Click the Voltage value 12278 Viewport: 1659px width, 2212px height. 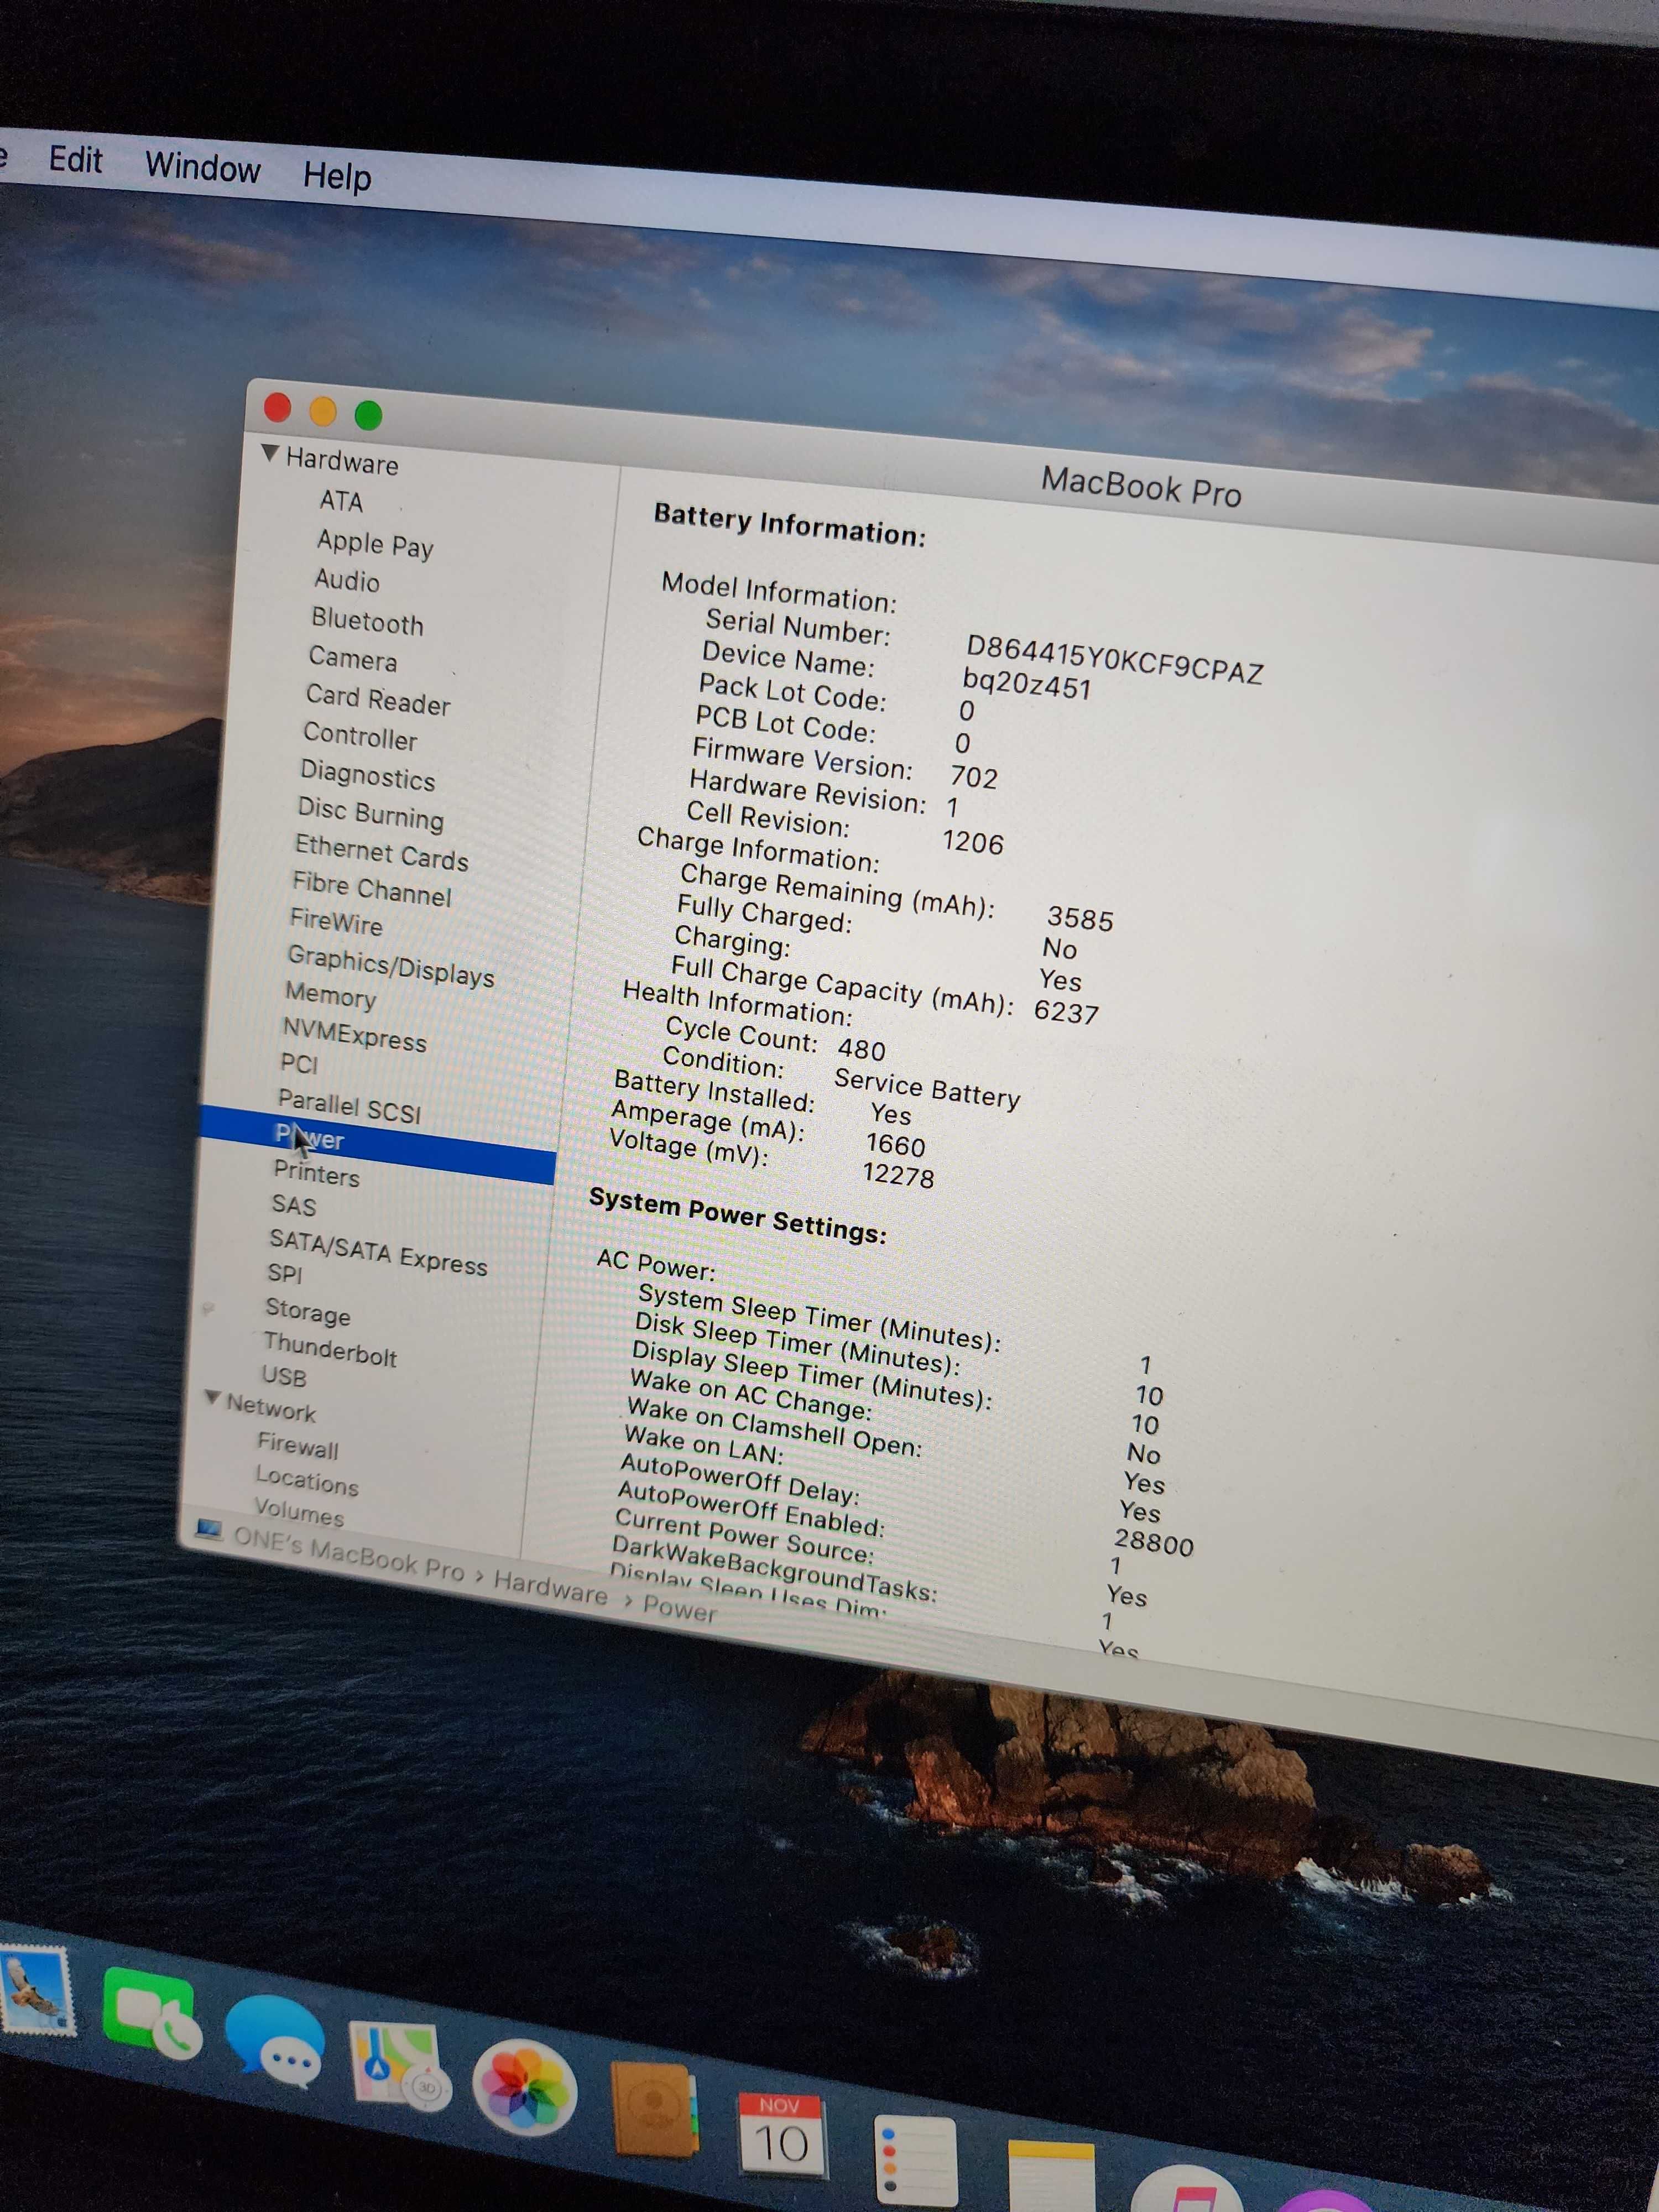coord(898,1175)
